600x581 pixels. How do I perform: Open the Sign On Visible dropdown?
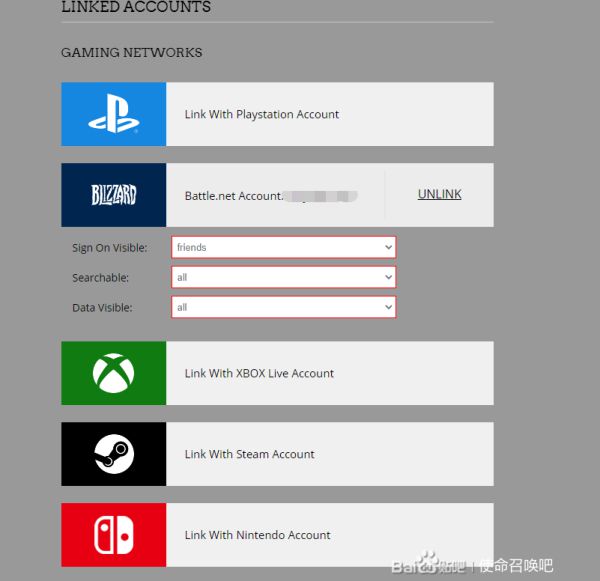coord(284,247)
